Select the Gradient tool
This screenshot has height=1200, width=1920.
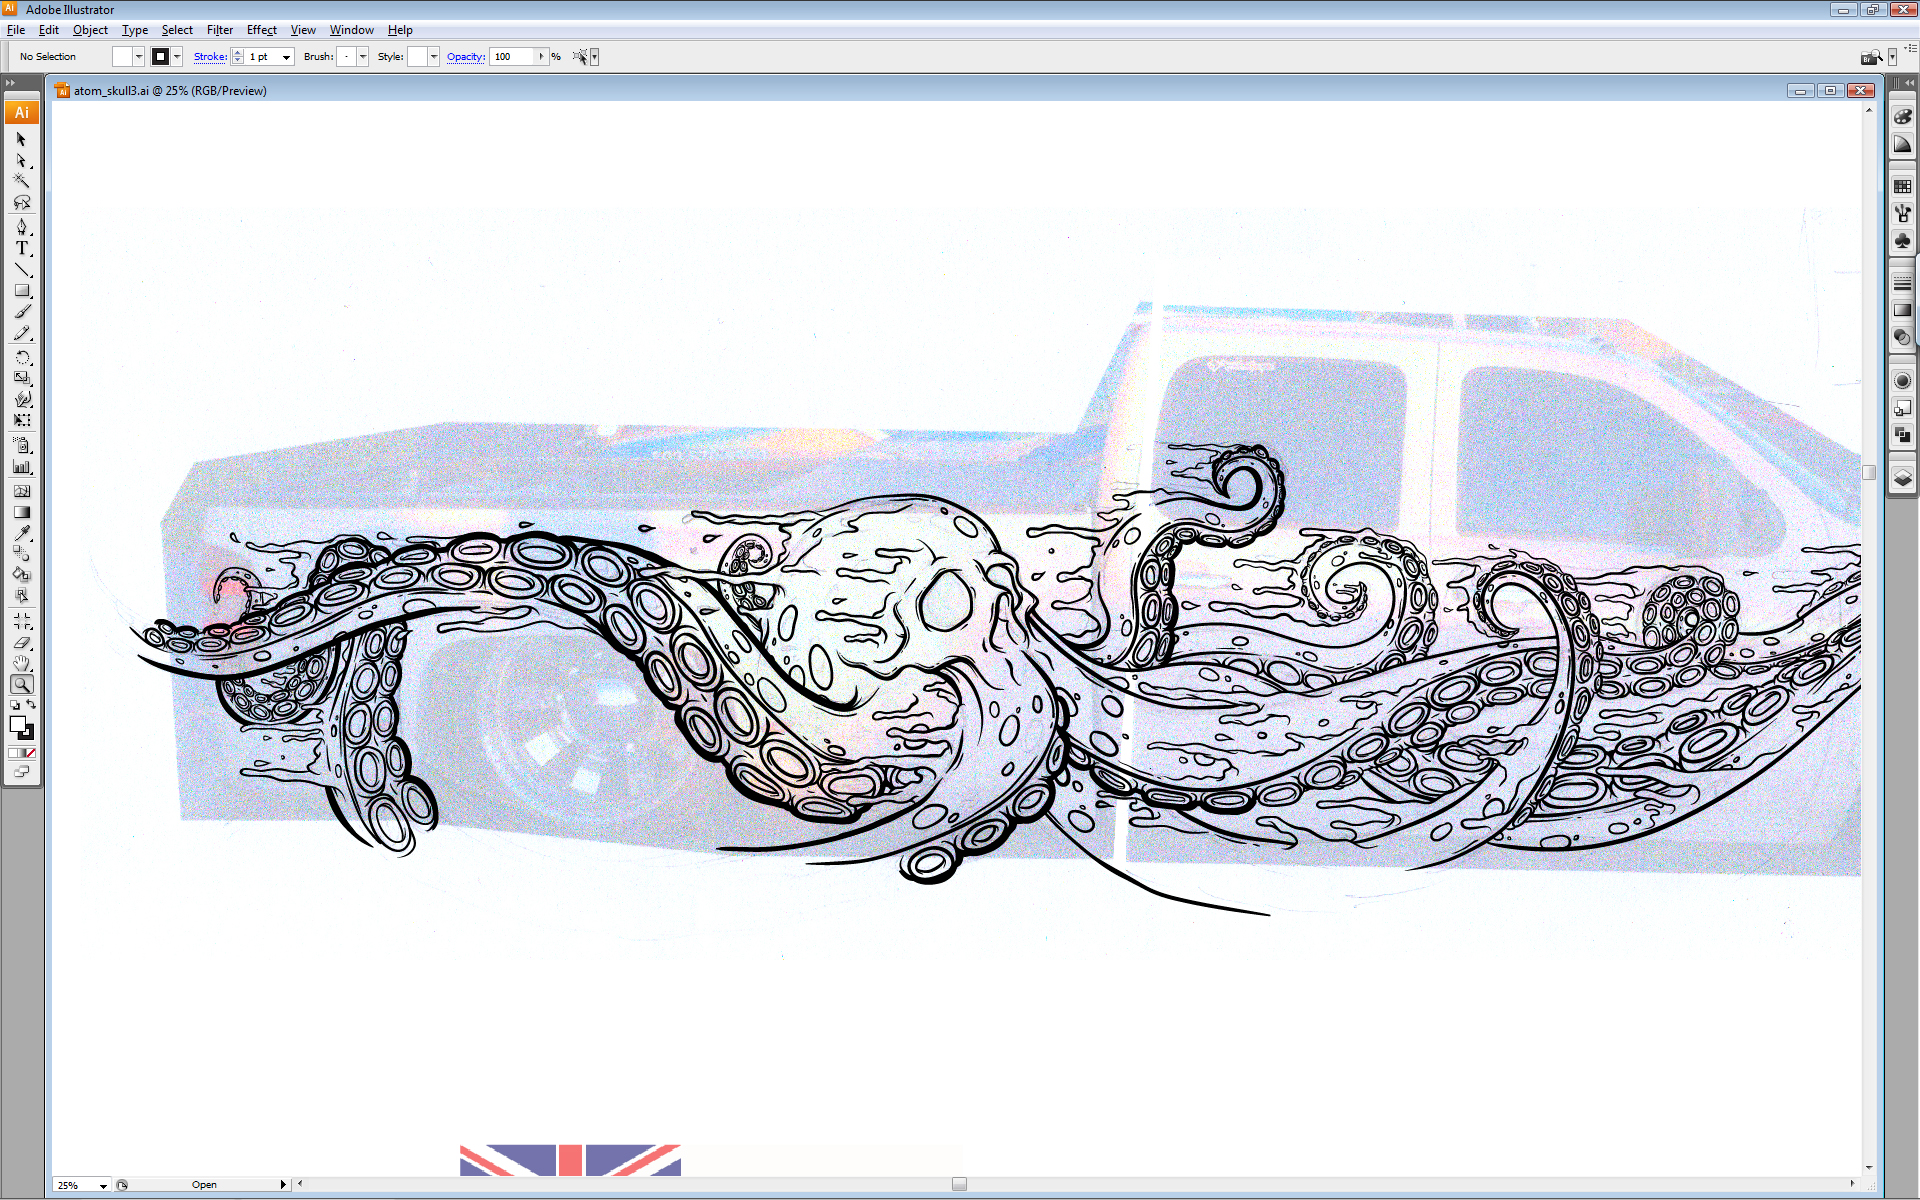[x=21, y=512]
